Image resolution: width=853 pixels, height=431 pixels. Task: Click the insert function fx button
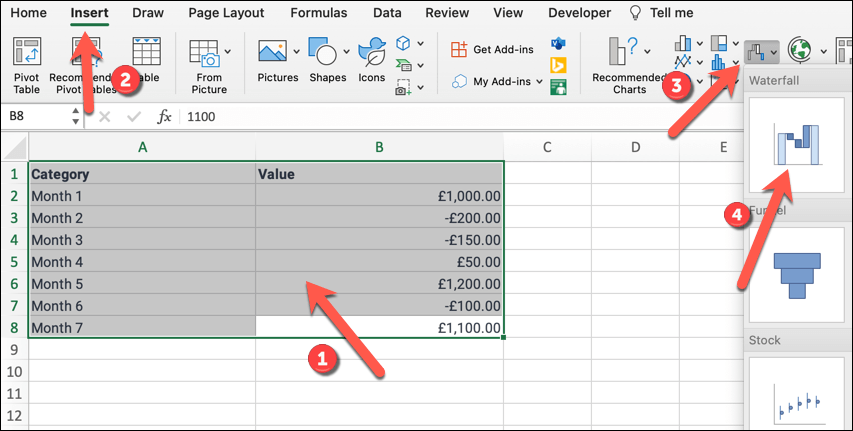[x=165, y=117]
